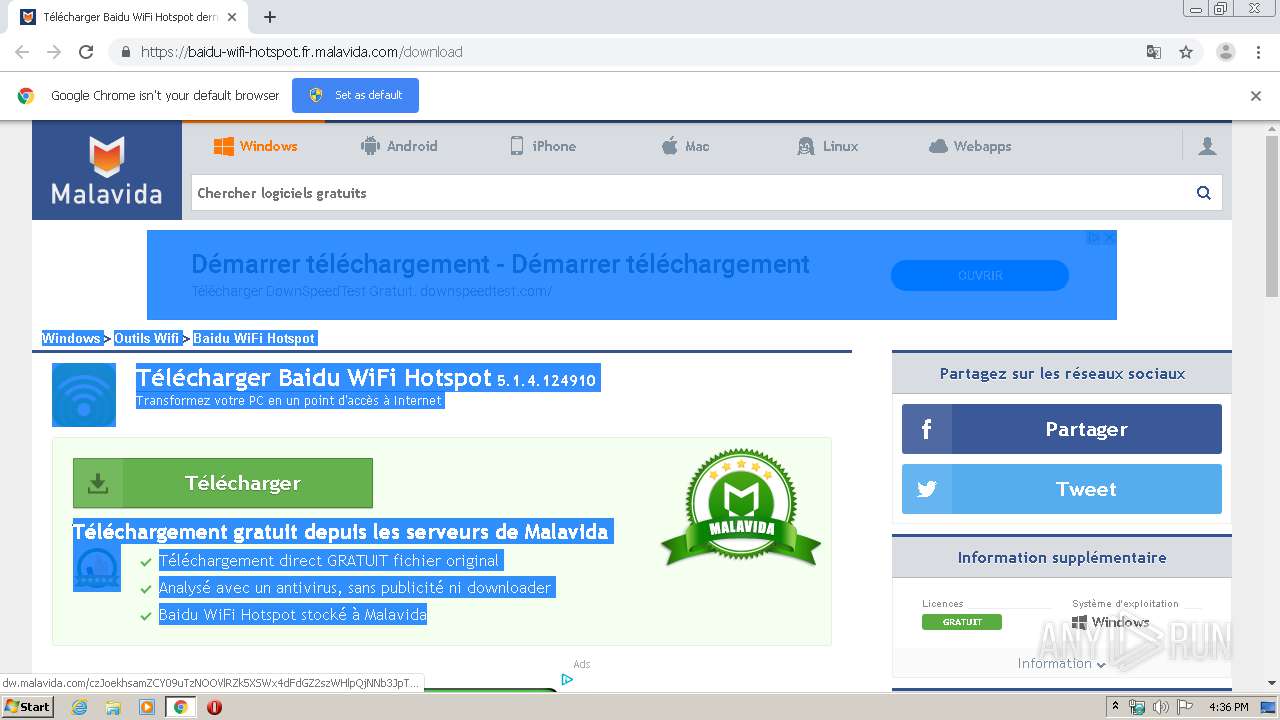Reload the current page
The height and width of the screenshot is (720, 1280).
point(86,52)
